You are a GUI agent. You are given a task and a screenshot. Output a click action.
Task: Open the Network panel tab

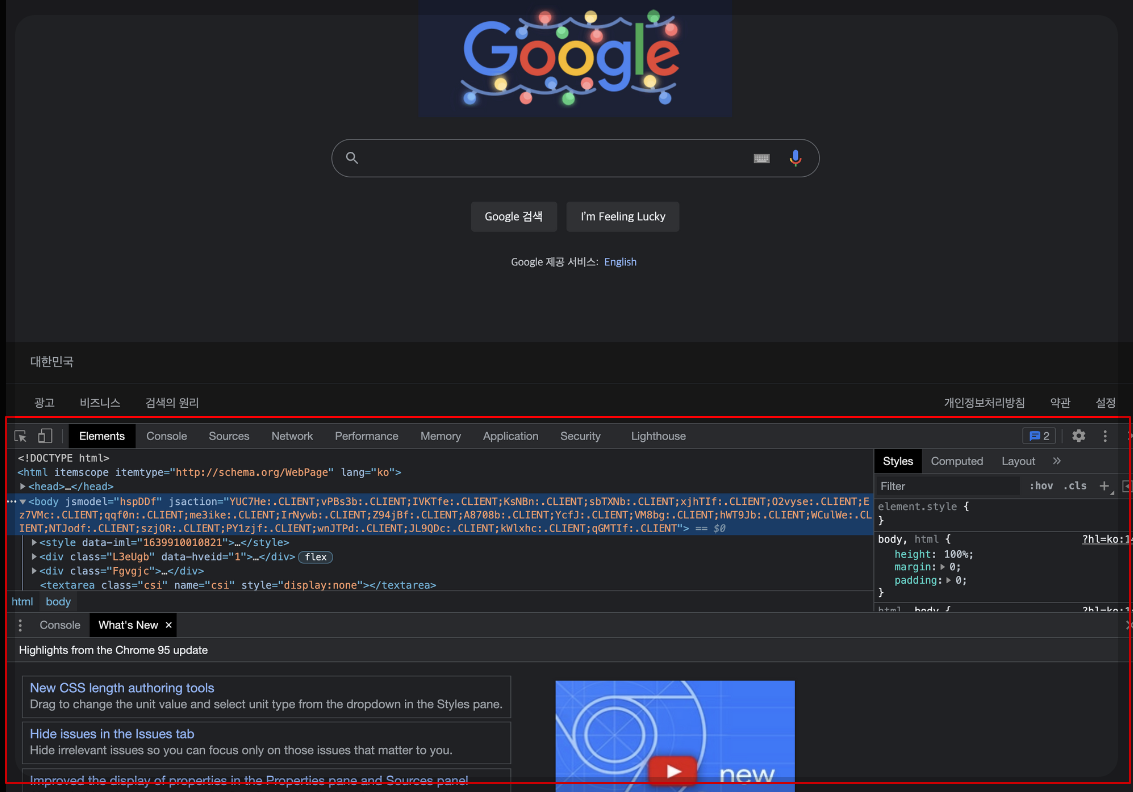(292, 436)
